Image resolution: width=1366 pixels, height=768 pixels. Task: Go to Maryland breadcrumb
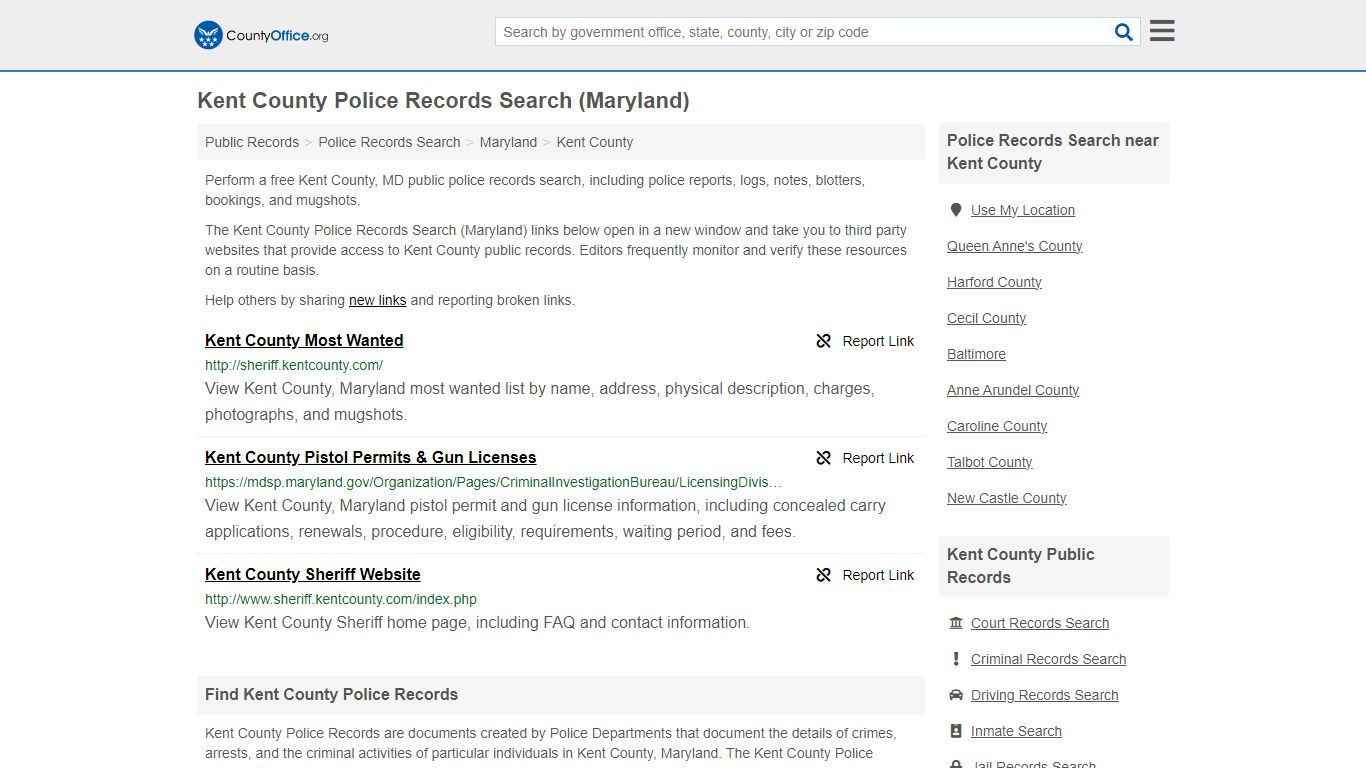(x=508, y=142)
